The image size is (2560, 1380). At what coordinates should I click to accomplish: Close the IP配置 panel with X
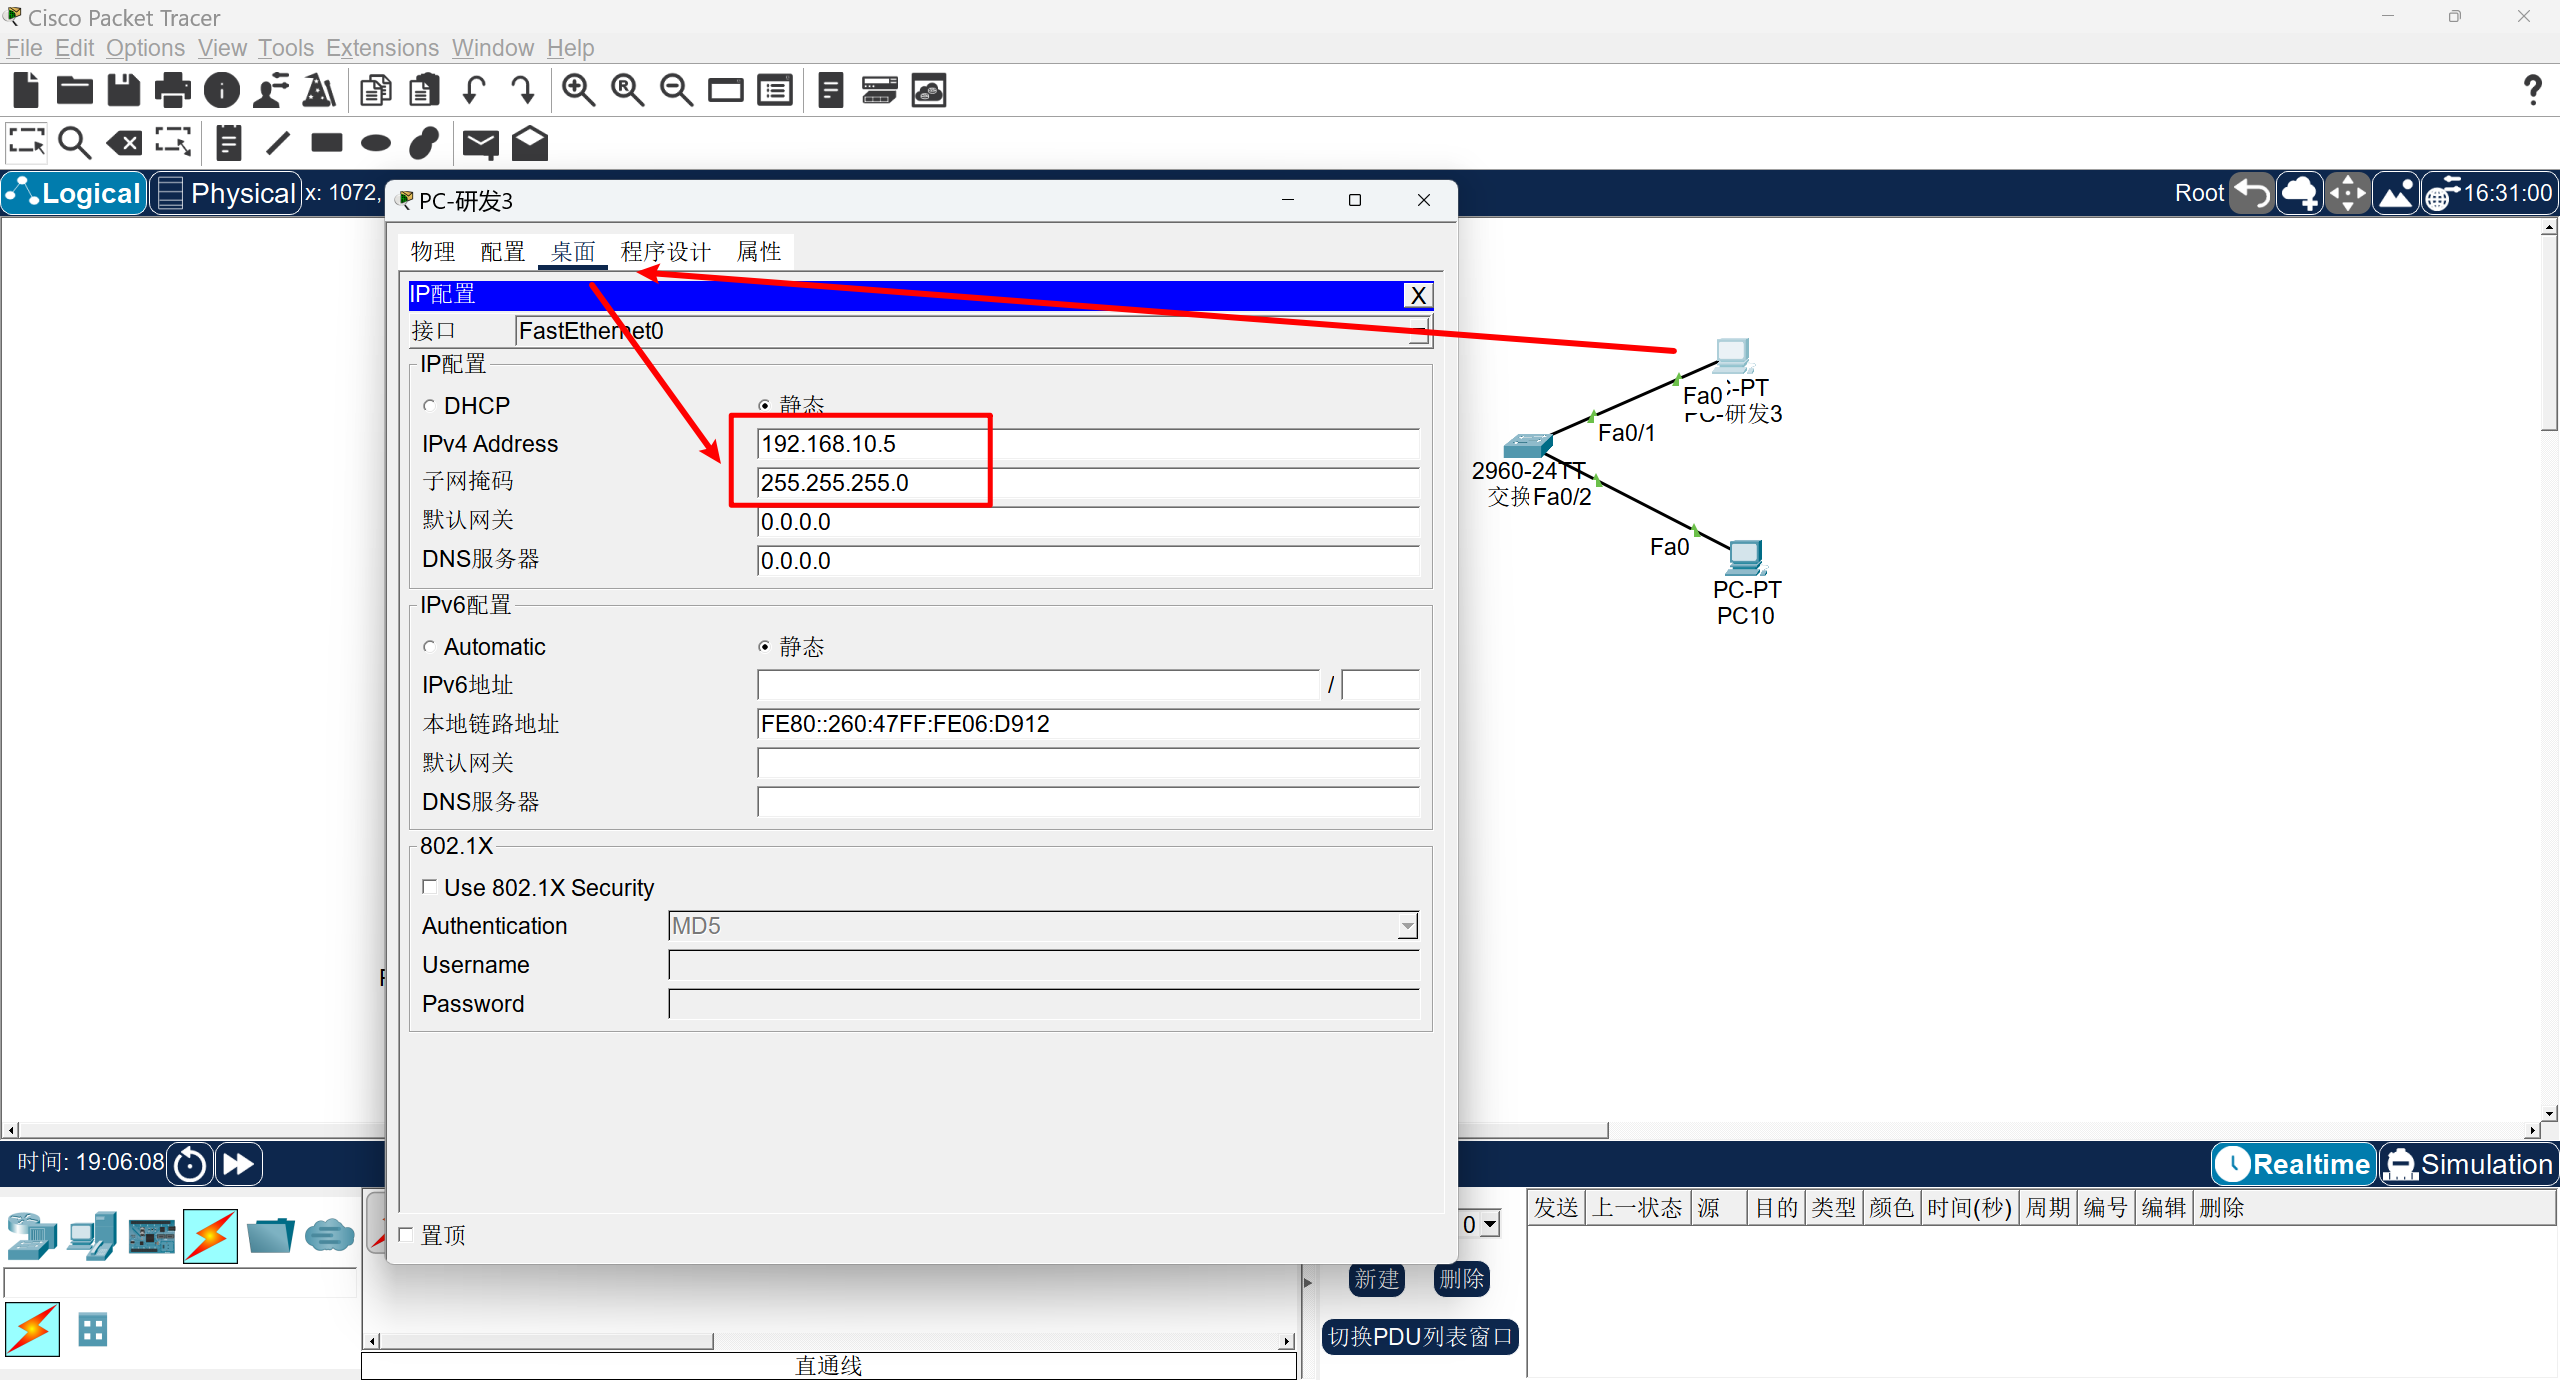pyautogui.click(x=1418, y=295)
